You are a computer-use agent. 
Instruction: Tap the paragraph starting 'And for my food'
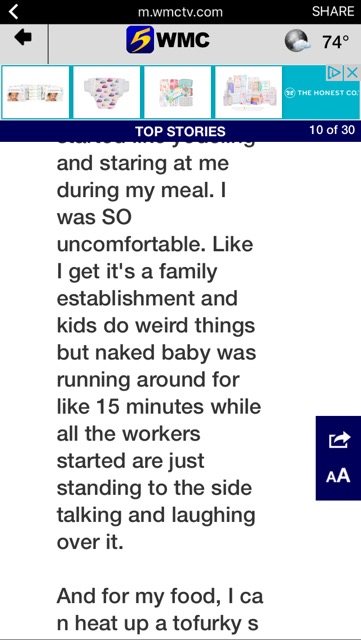click(159, 611)
